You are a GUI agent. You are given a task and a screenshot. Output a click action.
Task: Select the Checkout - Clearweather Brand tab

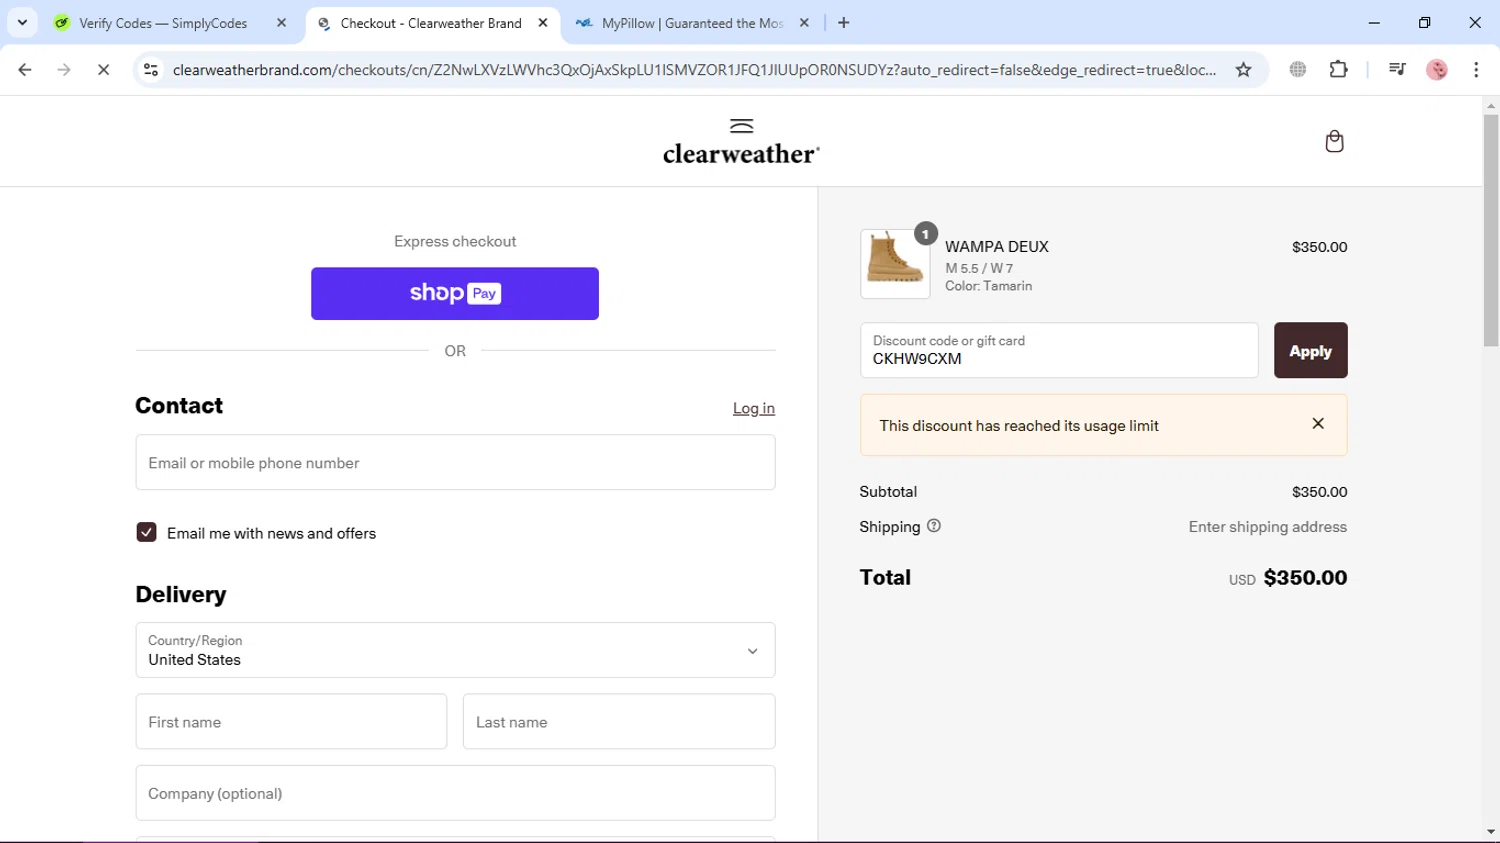pyautogui.click(x=431, y=23)
